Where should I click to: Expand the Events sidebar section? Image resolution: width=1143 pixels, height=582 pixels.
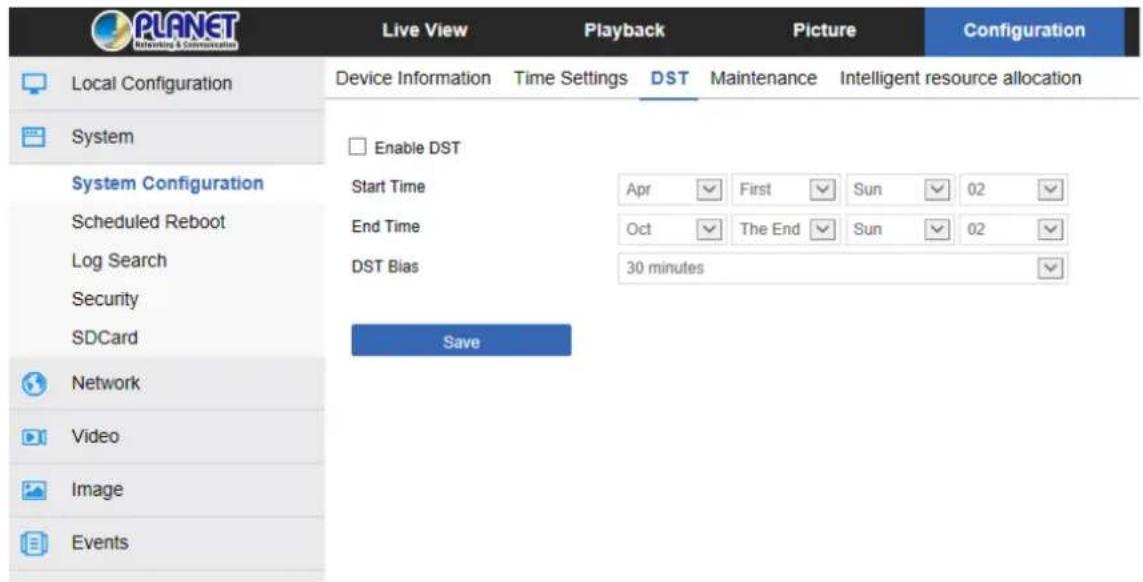click(167, 543)
